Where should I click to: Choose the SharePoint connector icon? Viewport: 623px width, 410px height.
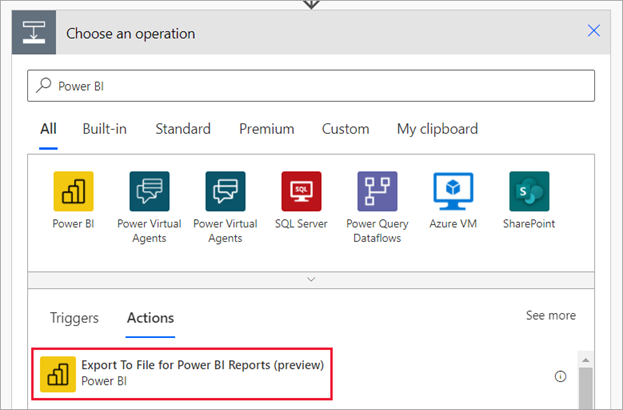tap(529, 191)
